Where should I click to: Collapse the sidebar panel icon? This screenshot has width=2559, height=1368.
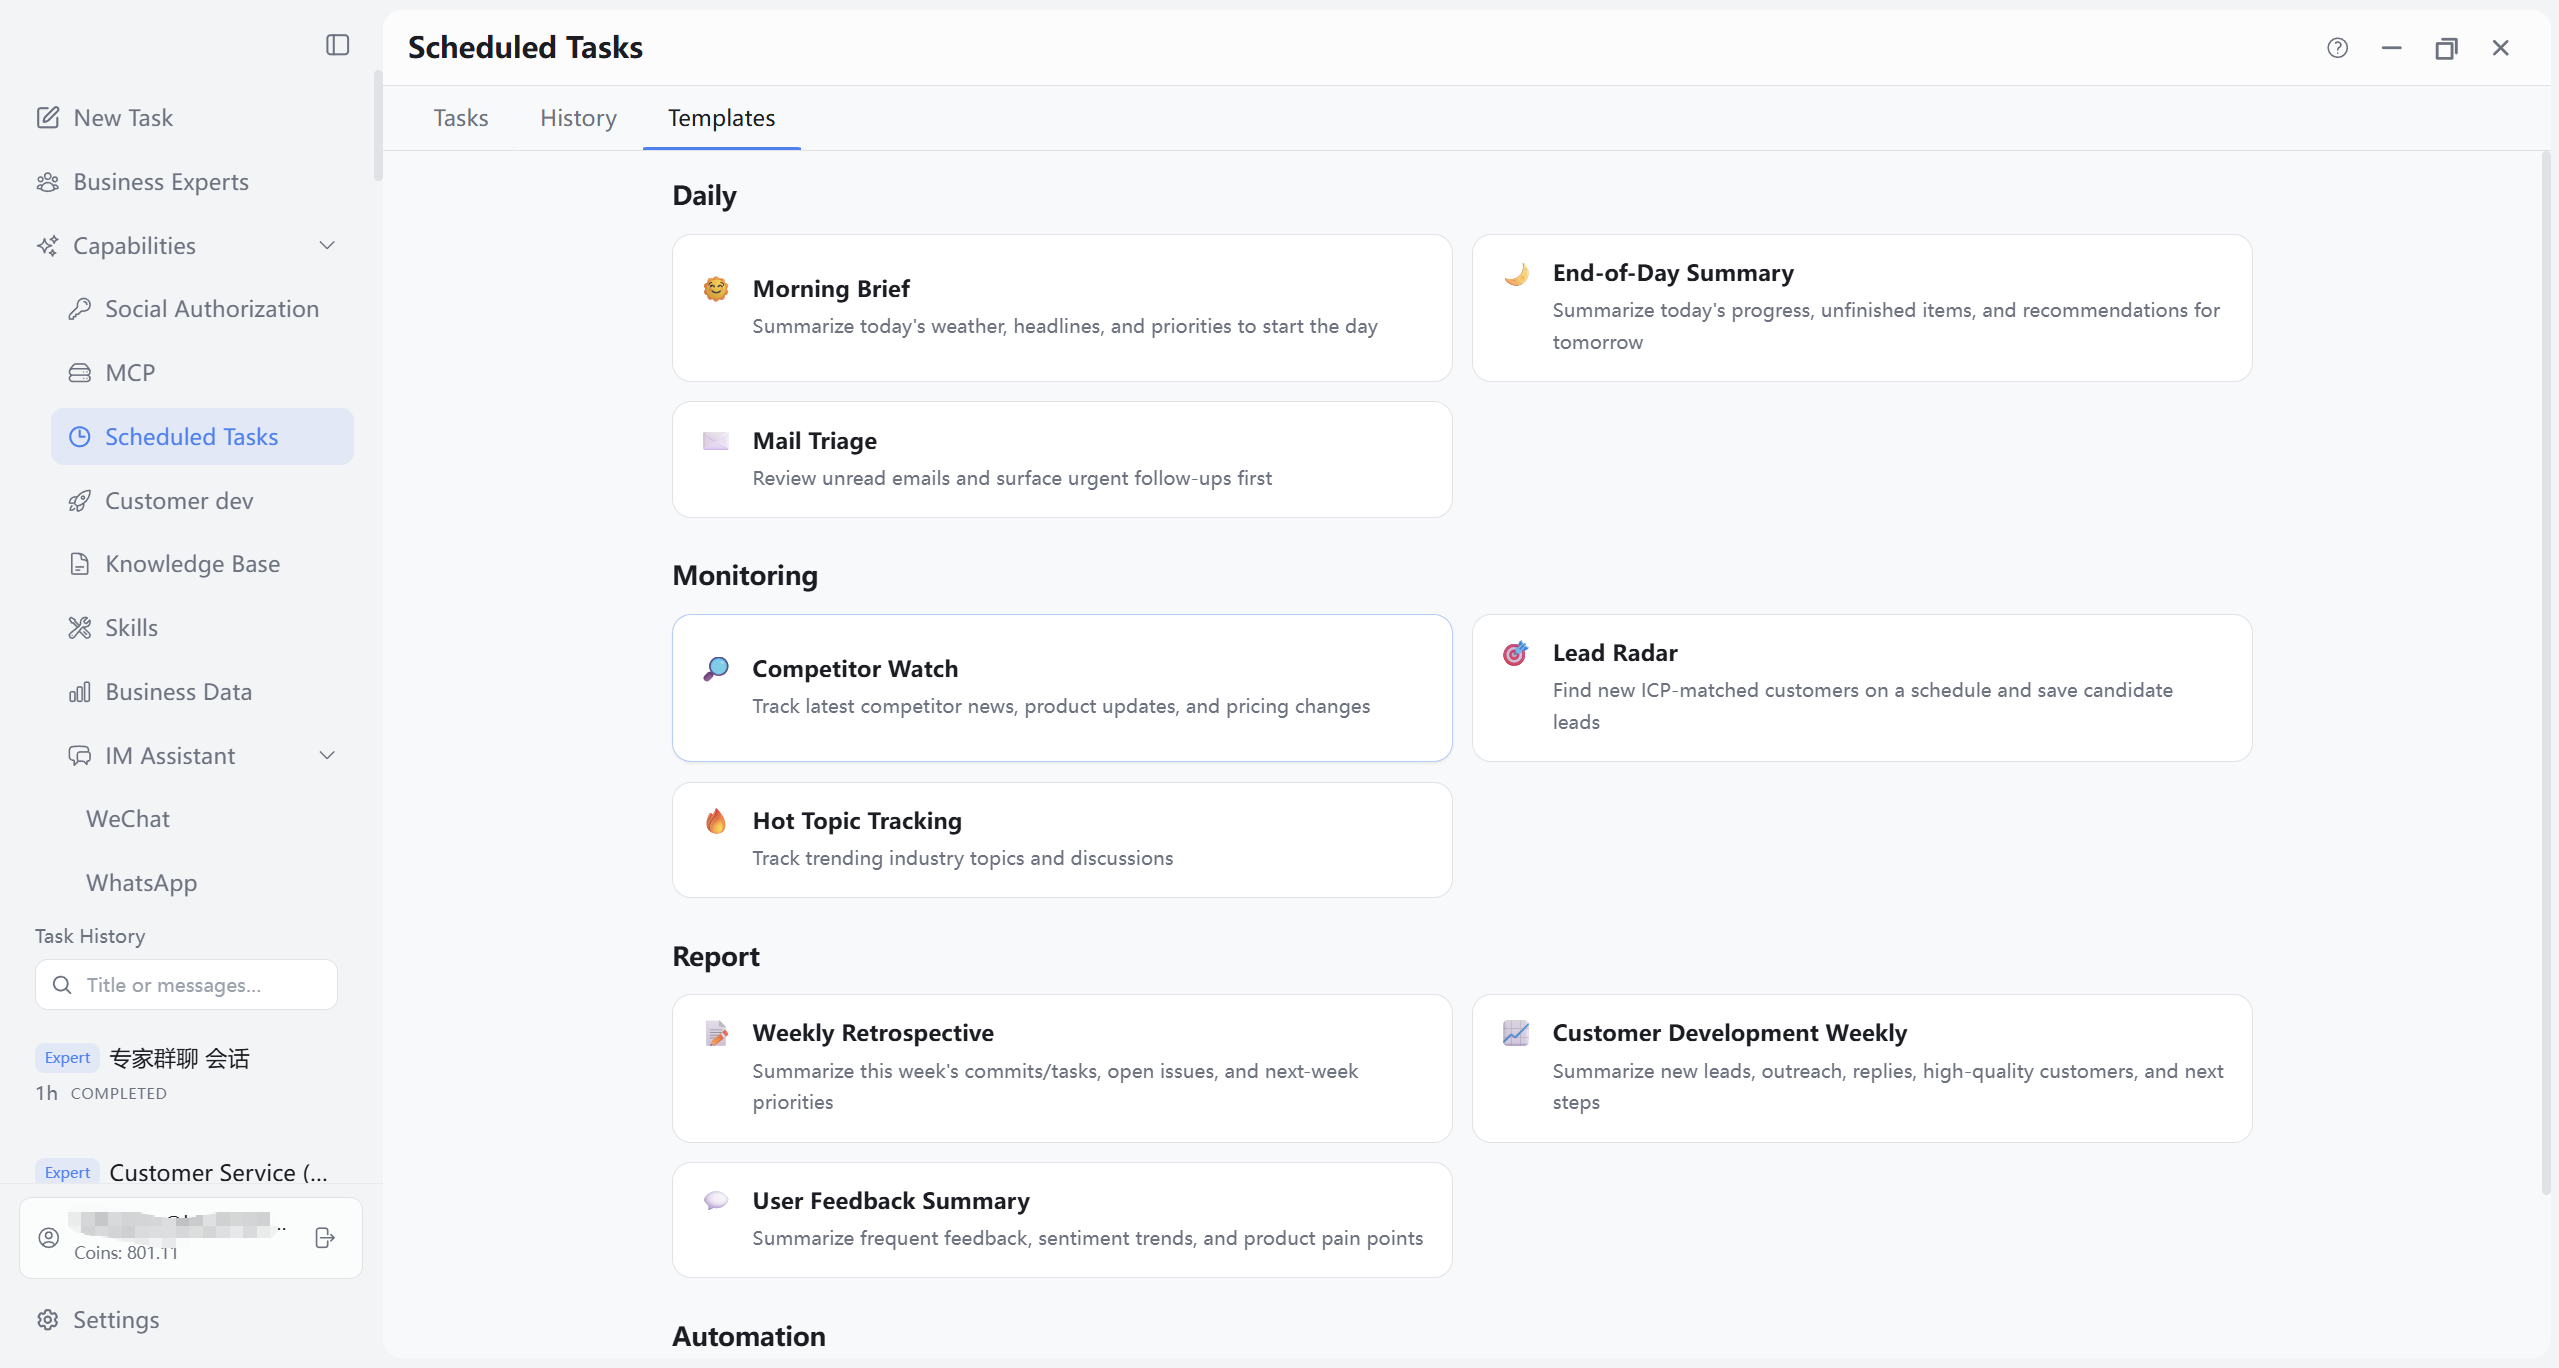[x=338, y=45]
